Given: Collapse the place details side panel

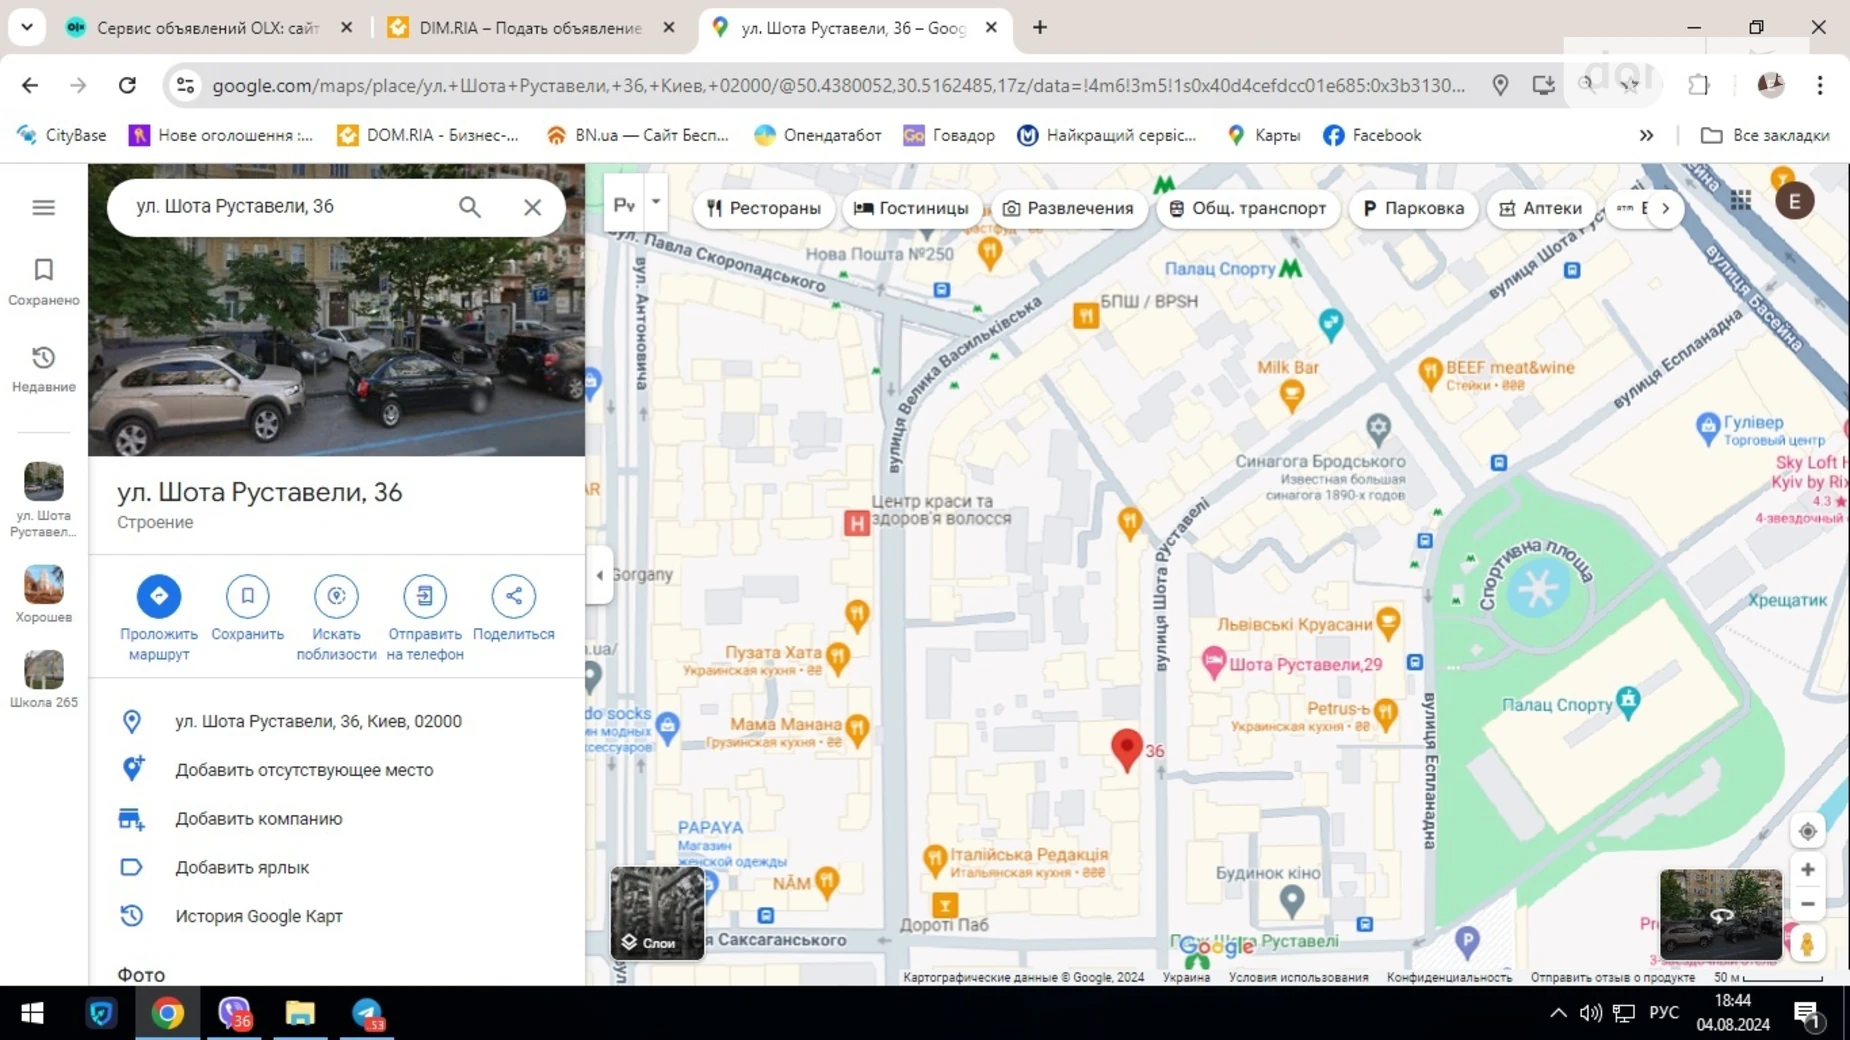Looking at the screenshot, I should [x=598, y=574].
